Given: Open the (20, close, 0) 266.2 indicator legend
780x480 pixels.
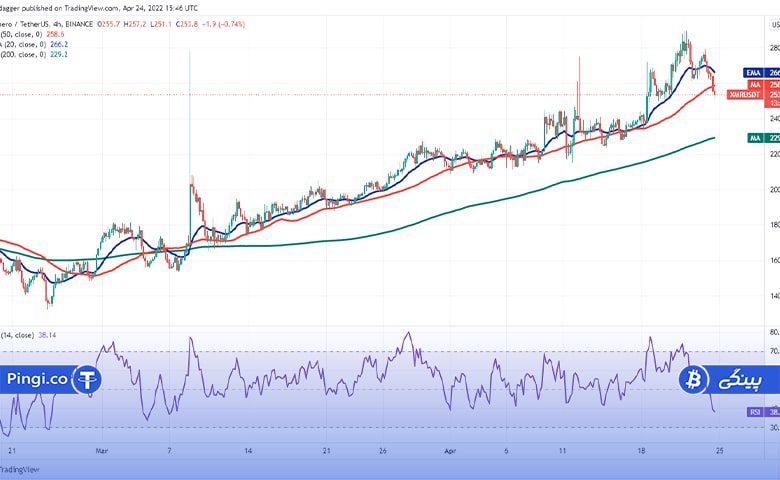Looking at the screenshot, I should pos(34,44).
